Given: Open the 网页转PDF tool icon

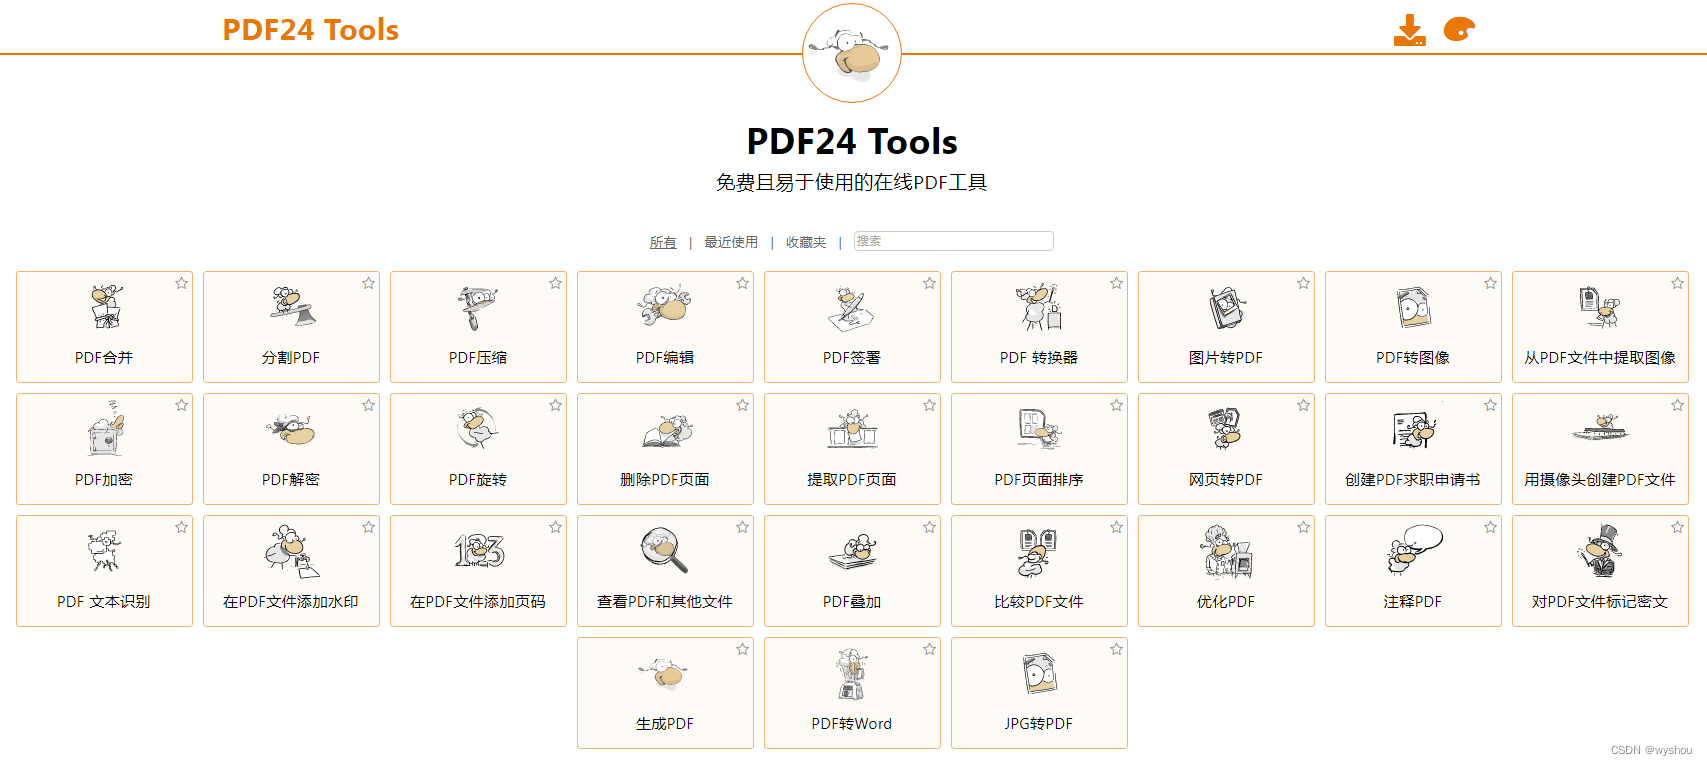Looking at the screenshot, I should coord(1226,429).
